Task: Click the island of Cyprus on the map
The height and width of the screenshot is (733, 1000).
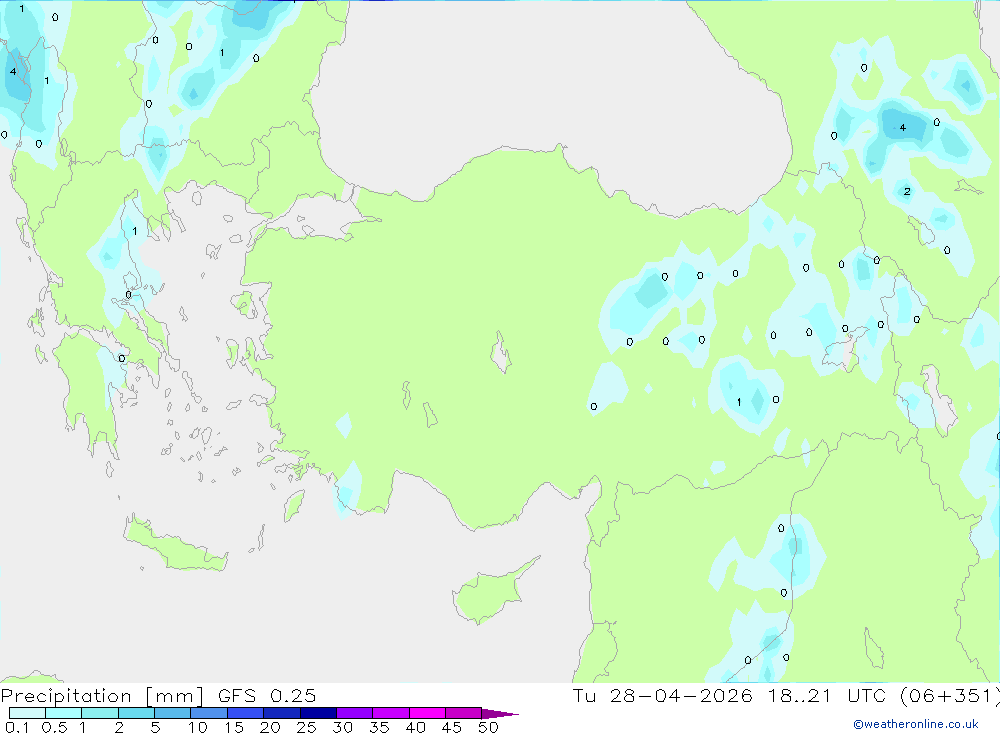Action: coord(491,593)
